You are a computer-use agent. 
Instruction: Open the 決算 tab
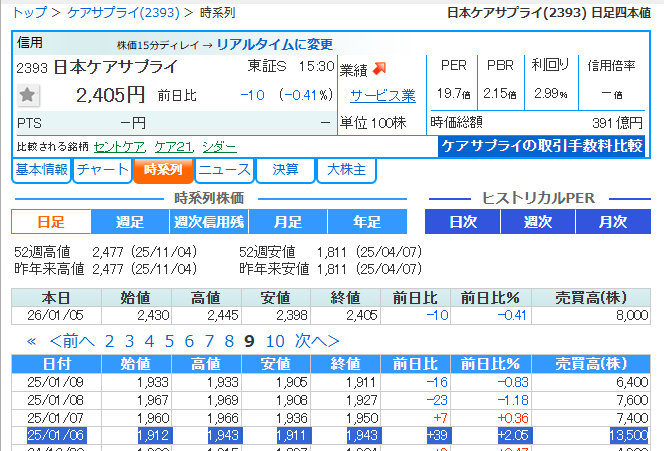click(285, 170)
